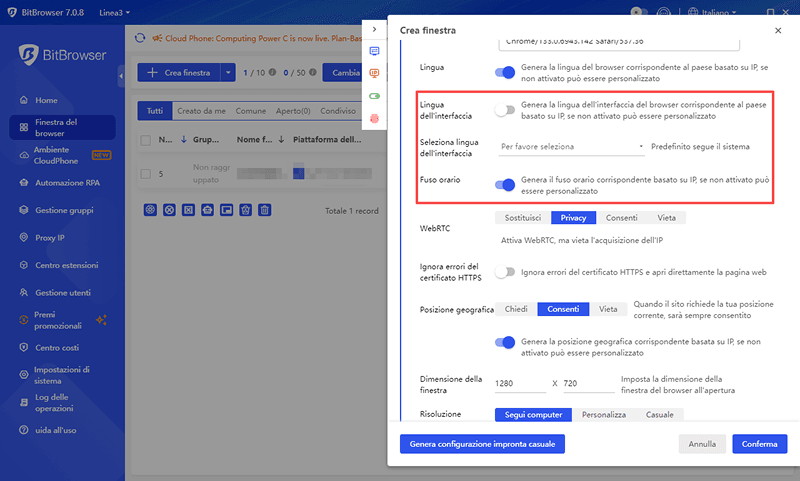Click the Annulla button
This screenshot has height=481, width=800.
click(702, 444)
